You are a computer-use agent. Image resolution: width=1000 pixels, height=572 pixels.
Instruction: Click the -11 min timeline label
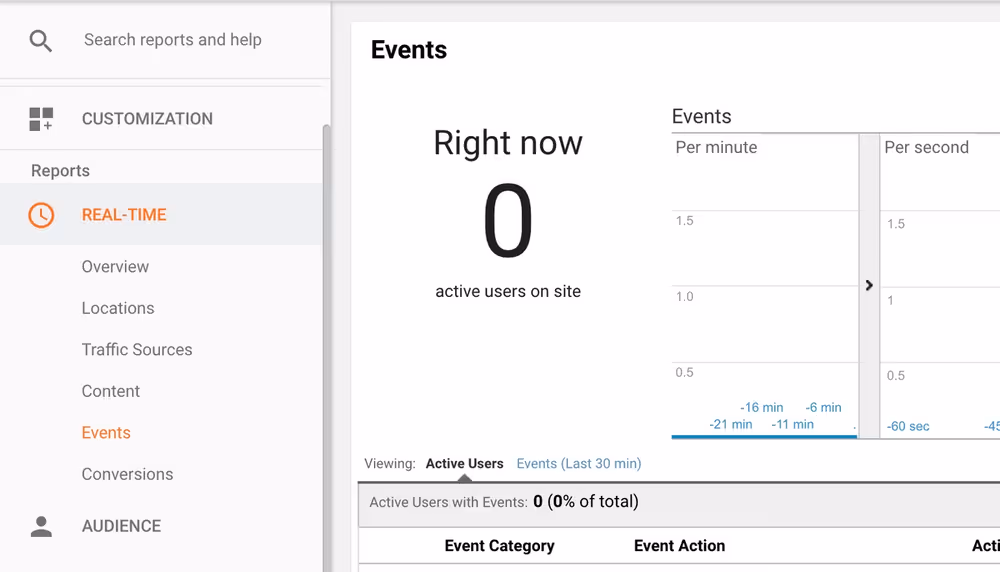pyautogui.click(x=793, y=425)
